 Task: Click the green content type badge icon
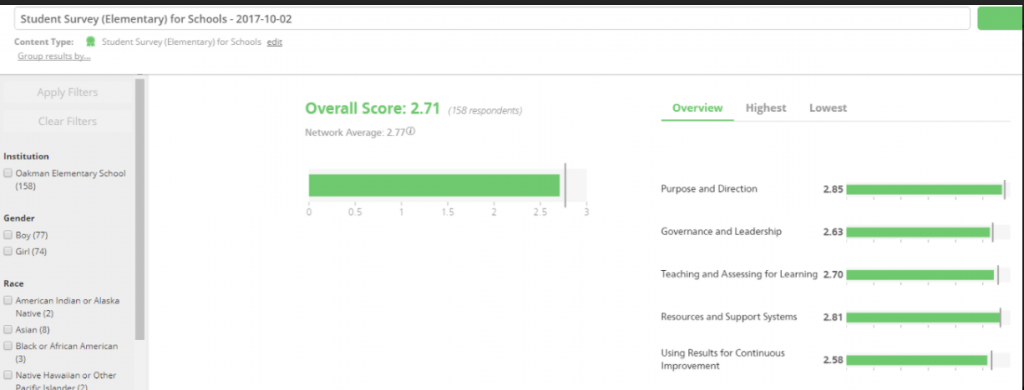(91, 42)
